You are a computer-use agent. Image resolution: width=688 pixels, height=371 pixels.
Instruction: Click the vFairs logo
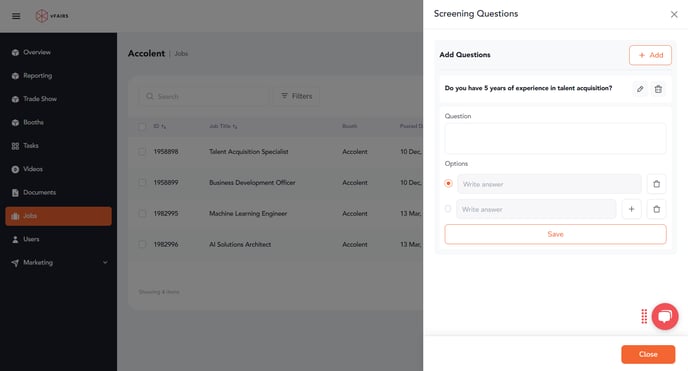(x=52, y=16)
